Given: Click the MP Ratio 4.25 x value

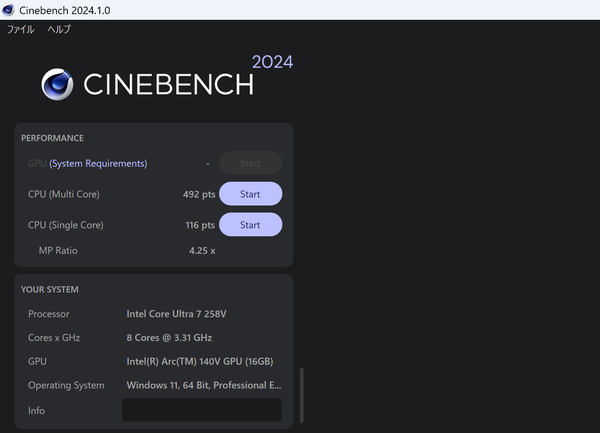Looking at the screenshot, I should click(202, 251).
